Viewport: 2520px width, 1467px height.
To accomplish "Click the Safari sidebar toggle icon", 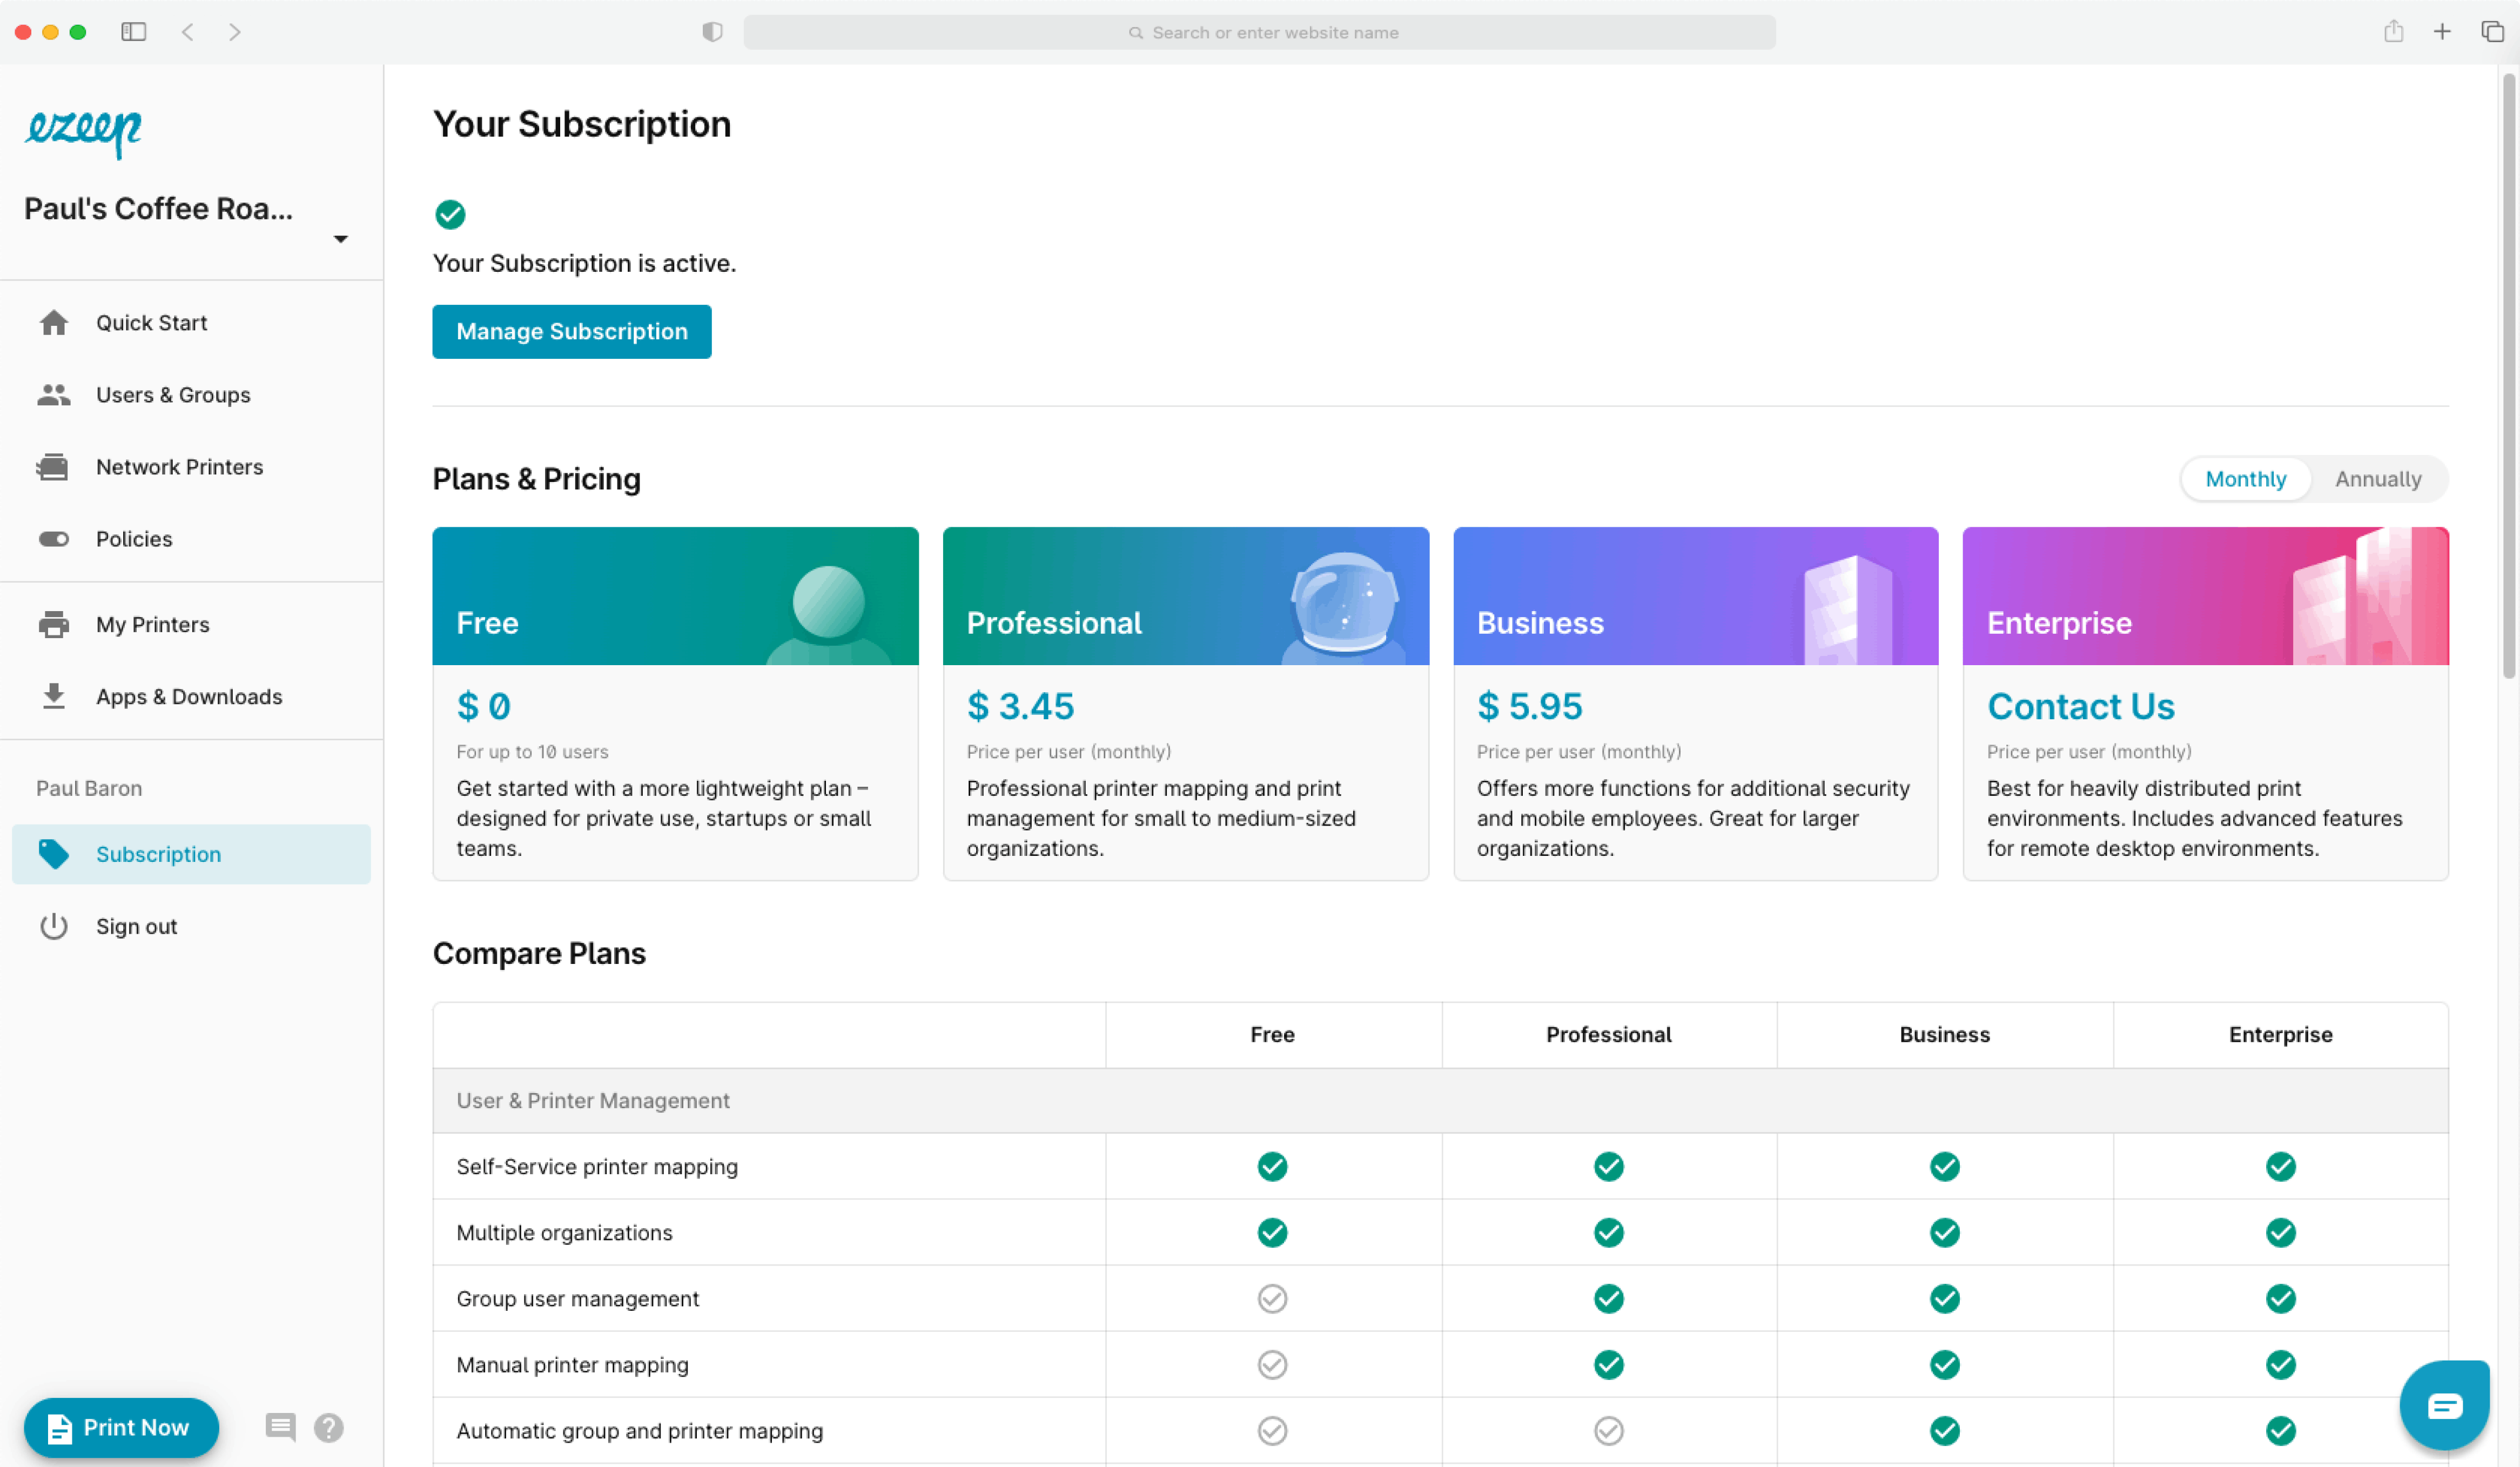I will tap(134, 32).
